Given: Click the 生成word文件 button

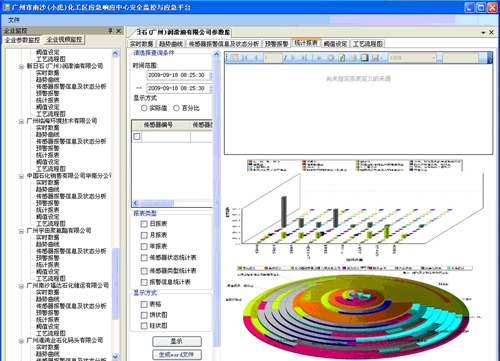Looking at the screenshot, I should [x=177, y=355].
